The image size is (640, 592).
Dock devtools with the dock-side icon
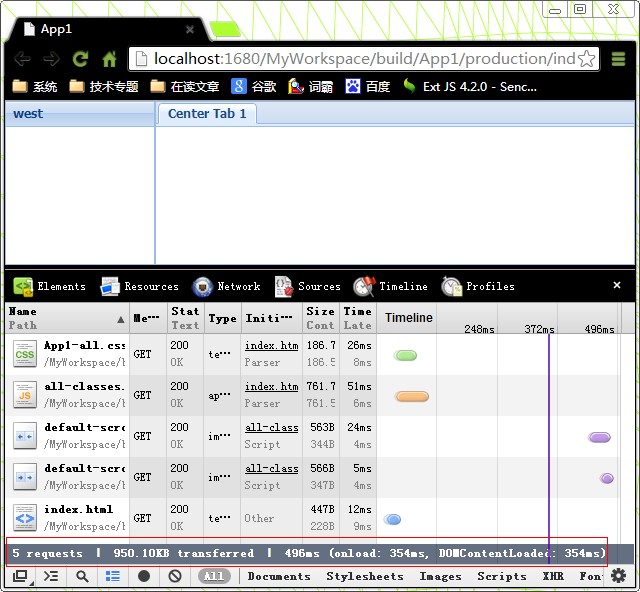click(20, 576)
